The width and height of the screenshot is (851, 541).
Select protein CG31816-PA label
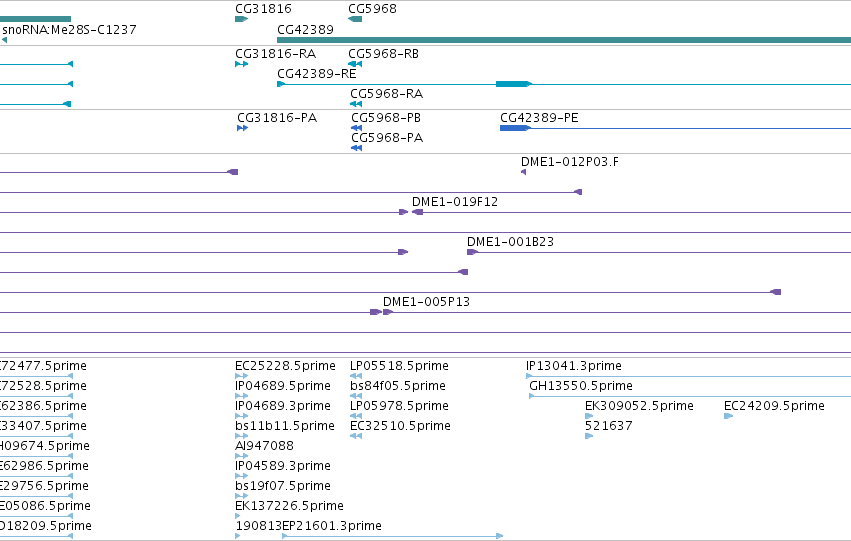pos(277,118)
